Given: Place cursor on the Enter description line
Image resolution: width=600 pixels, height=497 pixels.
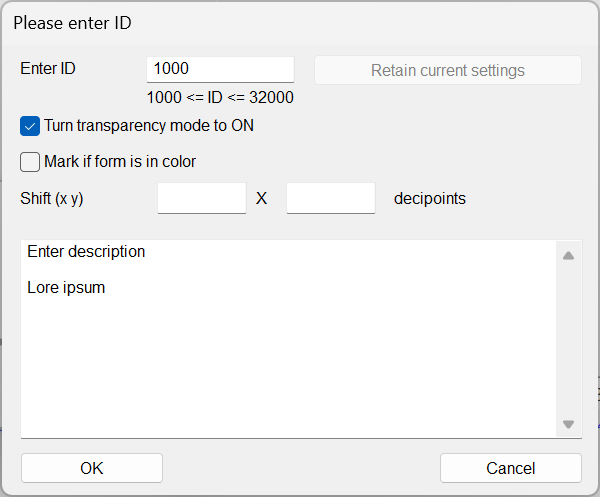Looking at the screenshot, I should pyautogui.click(x=86, y=252).
